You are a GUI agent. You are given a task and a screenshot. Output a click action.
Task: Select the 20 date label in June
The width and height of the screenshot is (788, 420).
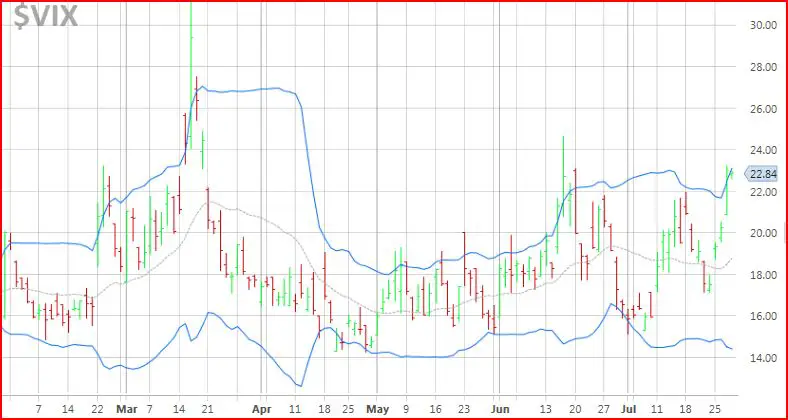click(x=576, y=409)
